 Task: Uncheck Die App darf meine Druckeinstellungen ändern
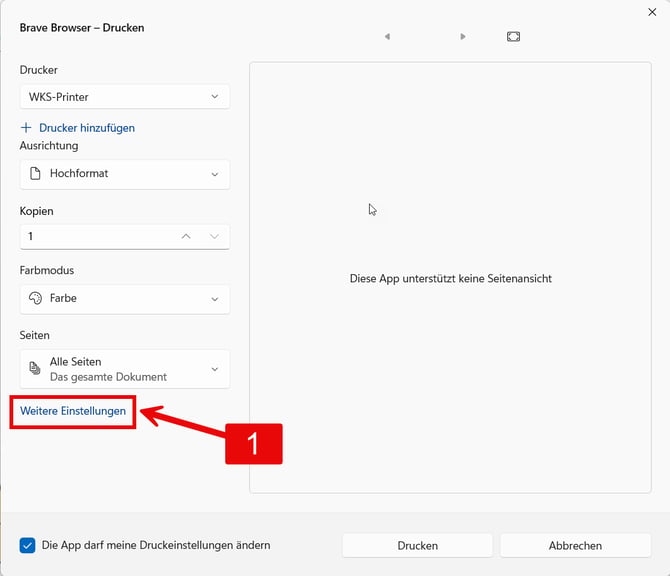click(x=27, y=545)
